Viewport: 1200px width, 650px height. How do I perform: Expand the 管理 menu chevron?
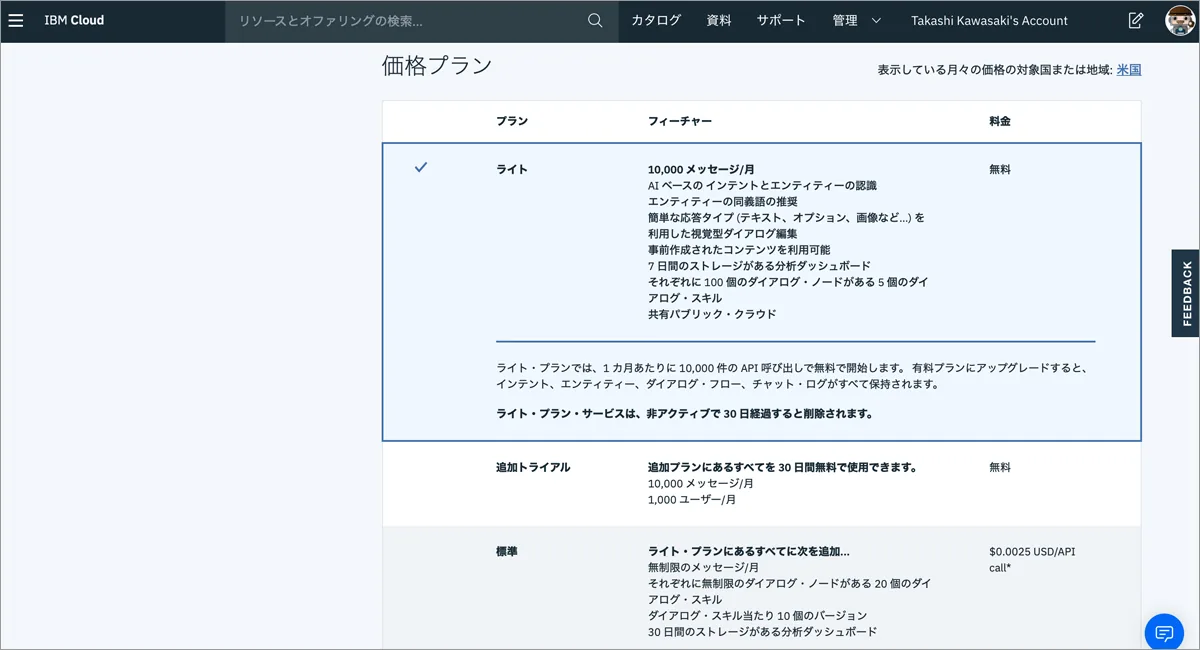(x=876, y=20)
